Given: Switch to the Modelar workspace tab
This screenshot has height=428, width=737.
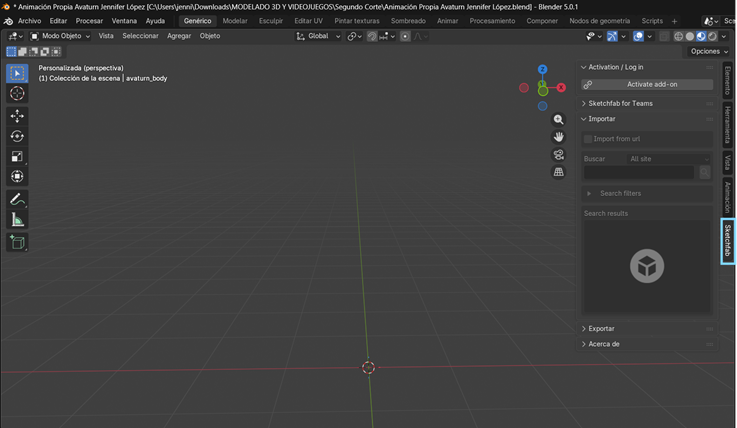Looking at the screenshot, I should click(x=235, y=21).
